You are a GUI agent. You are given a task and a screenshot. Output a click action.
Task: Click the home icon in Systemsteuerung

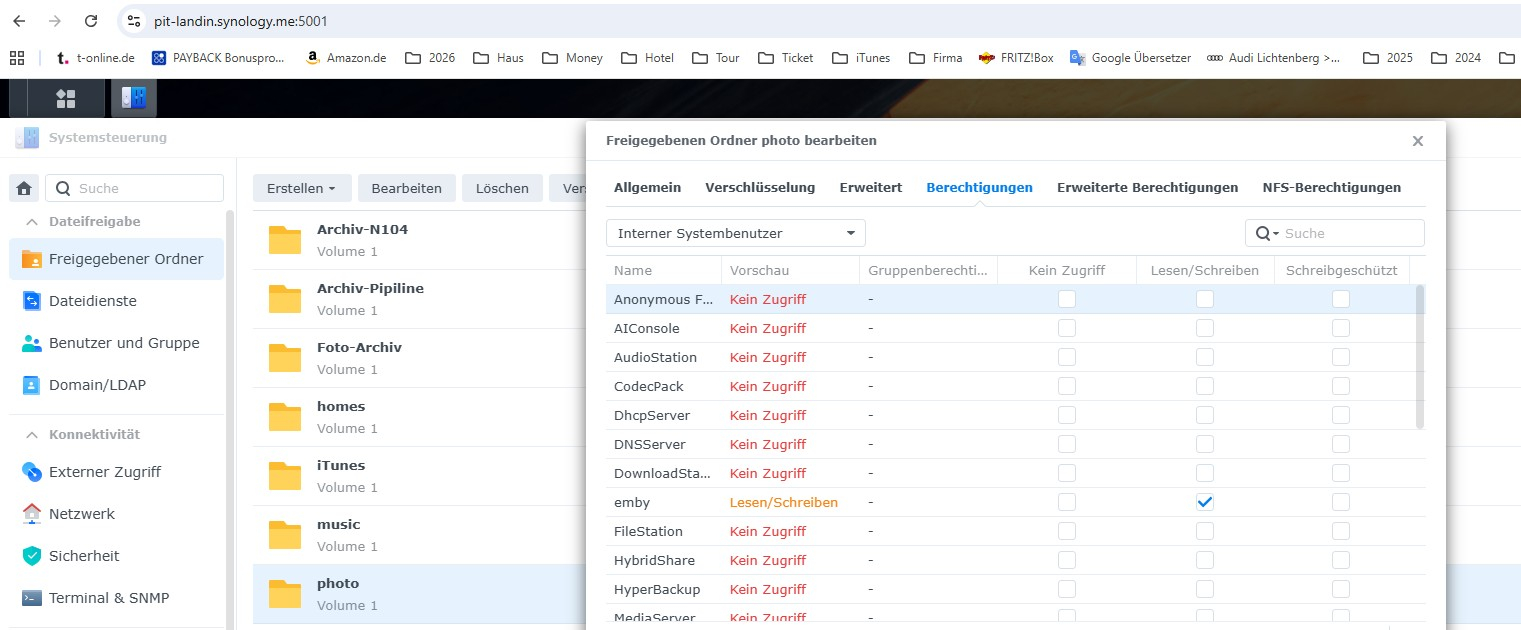[24, 188]
